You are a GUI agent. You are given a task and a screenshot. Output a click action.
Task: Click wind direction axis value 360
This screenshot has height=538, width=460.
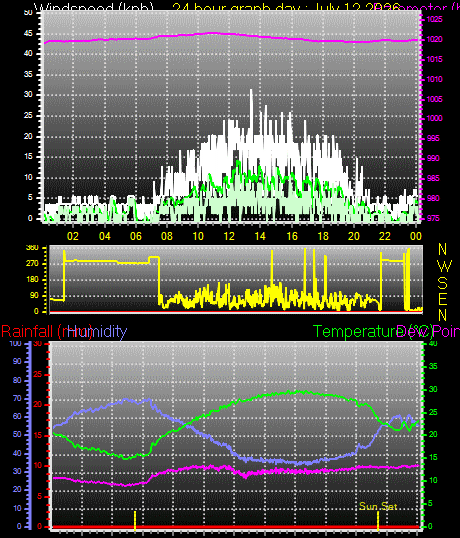coord(32,248)
